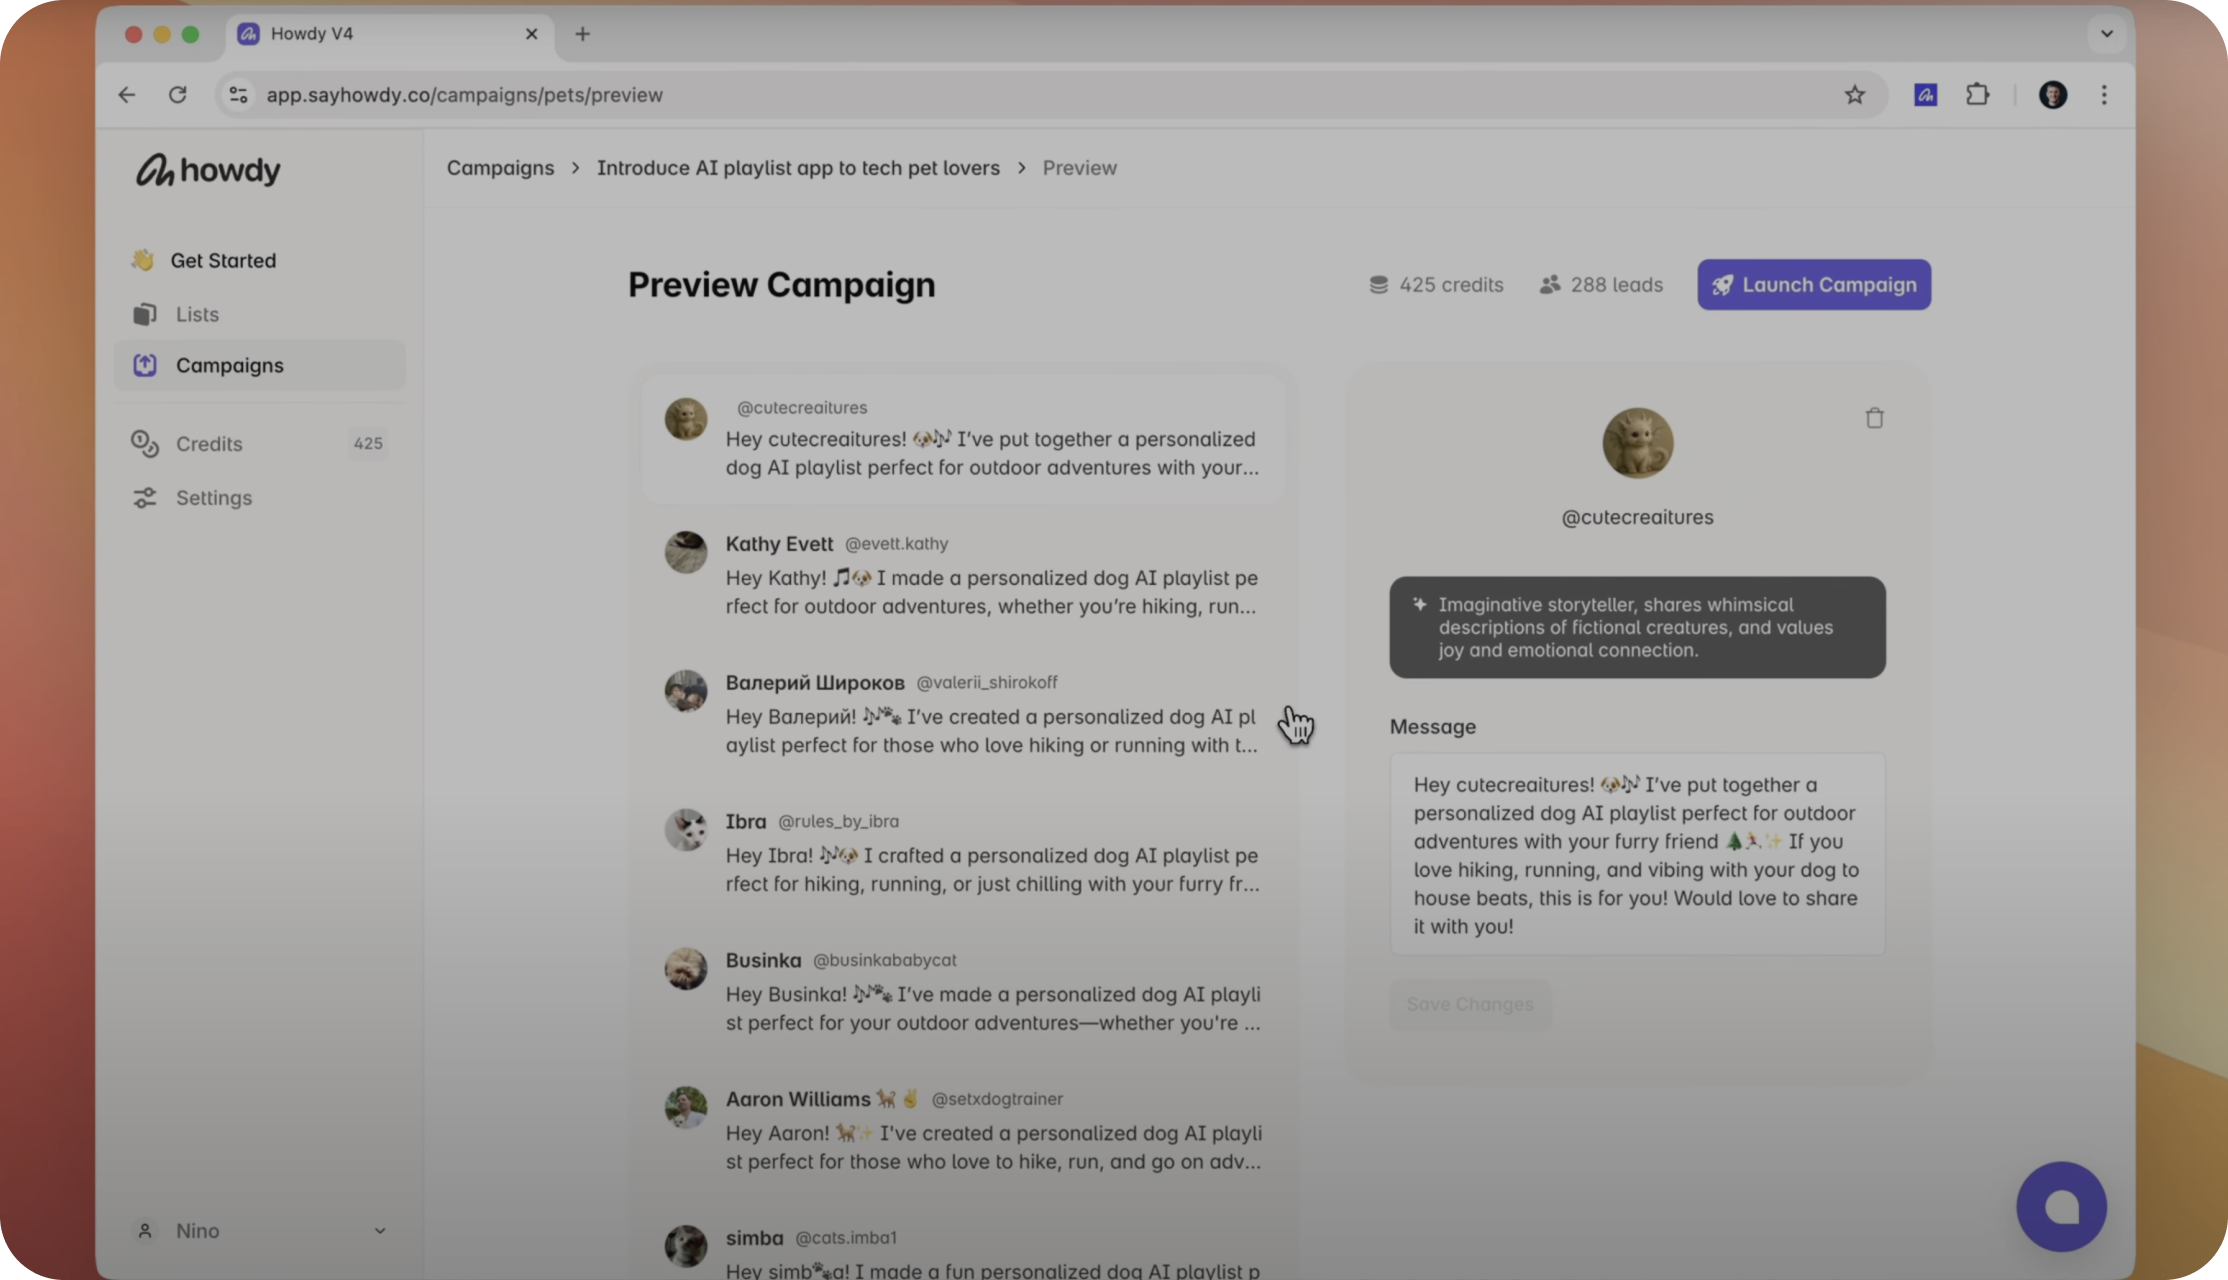
Task: Open the browser extensions puzzle icon
Action: pyautogui.click(x=1977, y=95)
